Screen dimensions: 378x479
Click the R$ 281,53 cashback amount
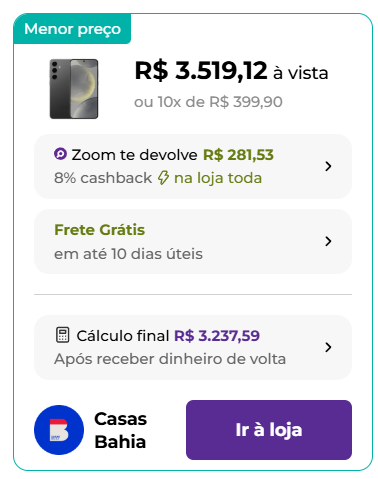tap(238, 155)
